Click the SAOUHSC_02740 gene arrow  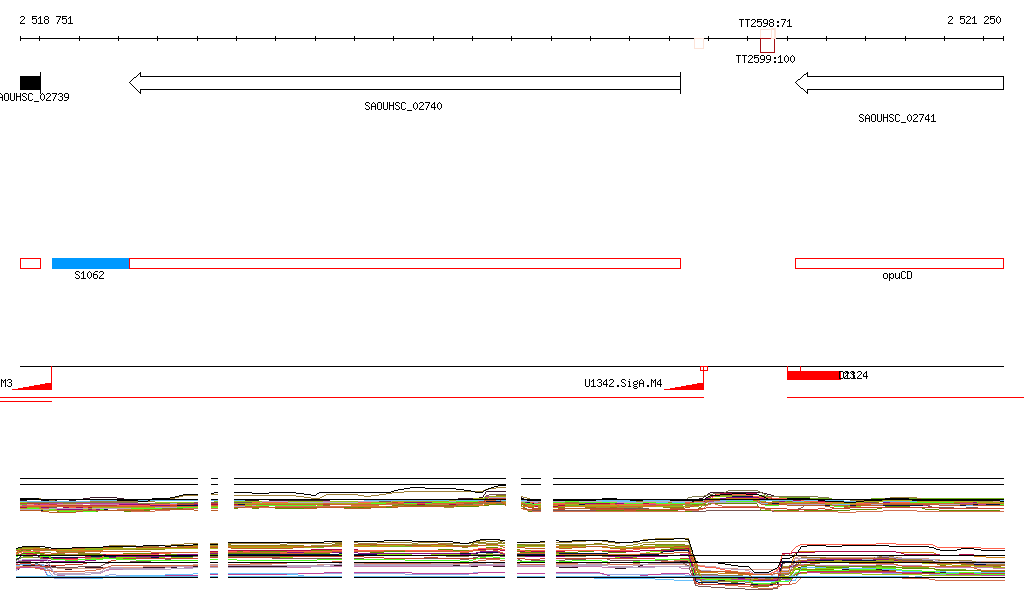405,83
